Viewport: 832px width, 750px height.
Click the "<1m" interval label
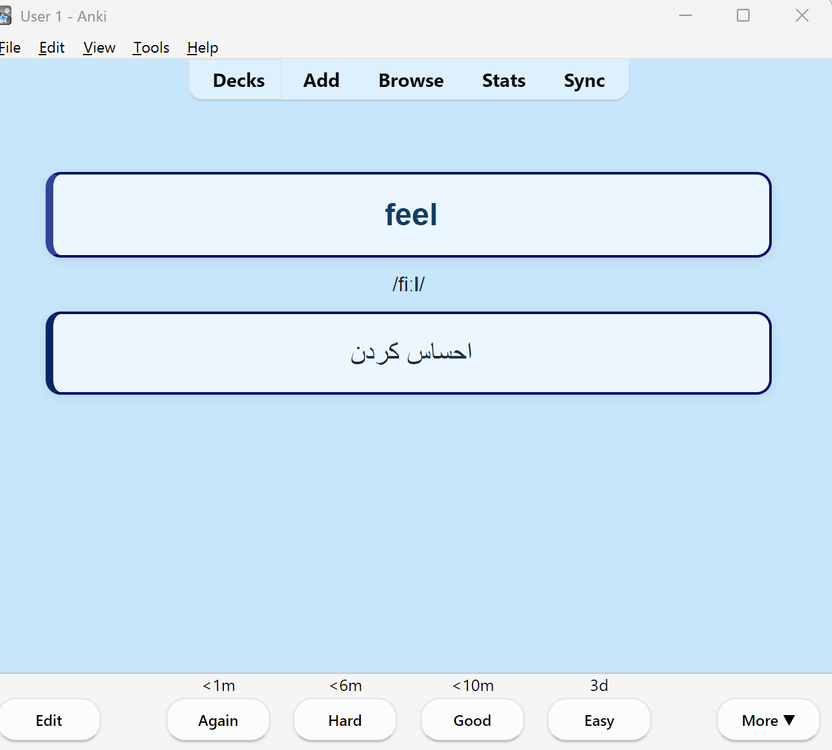(x=219, y=686)
